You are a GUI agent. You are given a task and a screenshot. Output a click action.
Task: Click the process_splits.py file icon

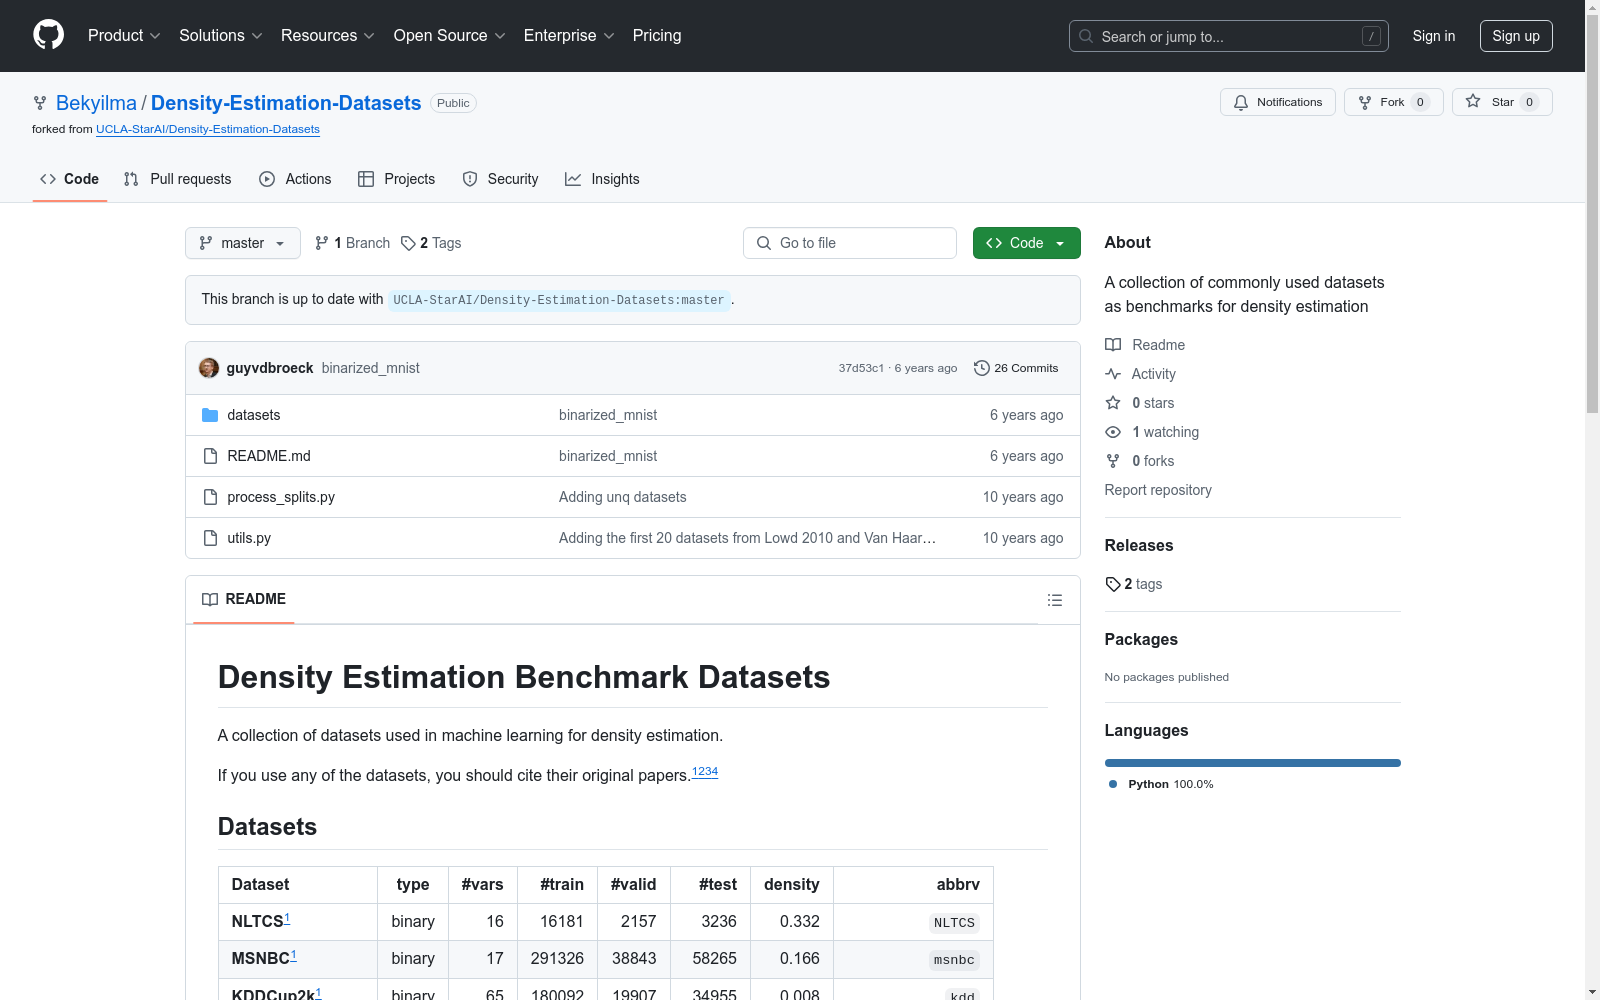point(210,497)
